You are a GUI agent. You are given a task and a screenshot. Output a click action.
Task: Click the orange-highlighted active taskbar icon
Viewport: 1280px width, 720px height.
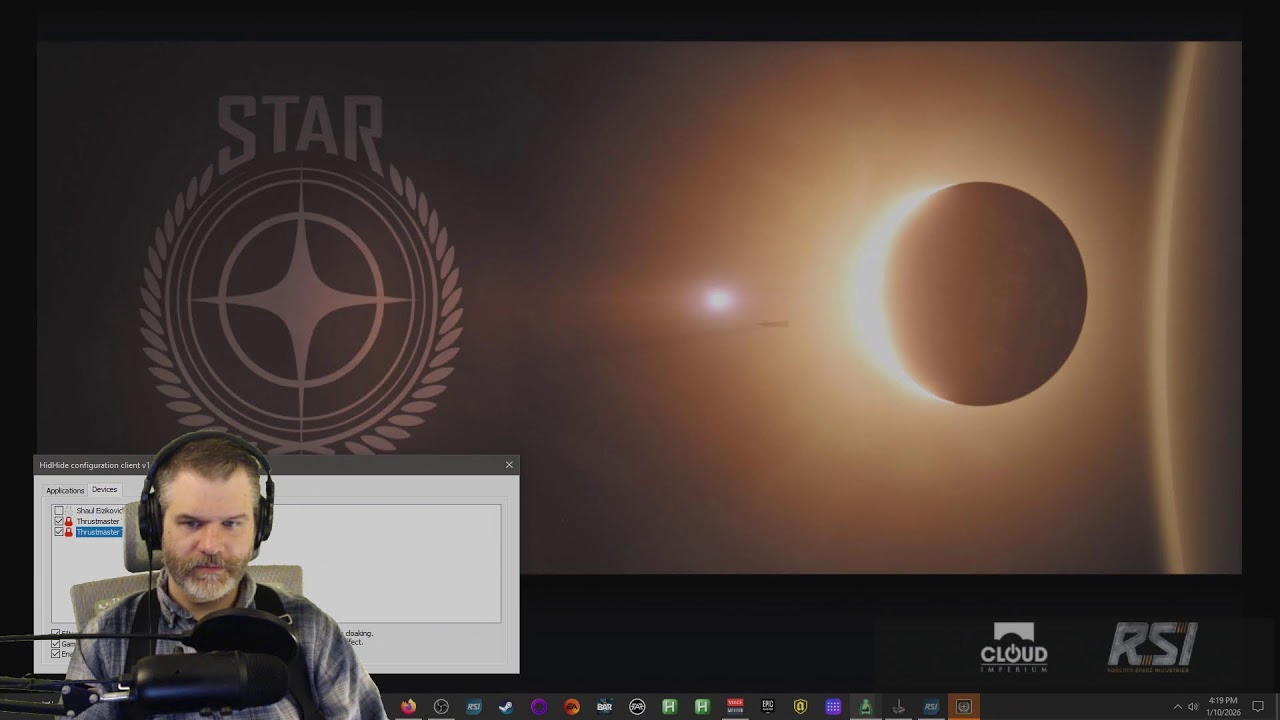click(964, 707)
